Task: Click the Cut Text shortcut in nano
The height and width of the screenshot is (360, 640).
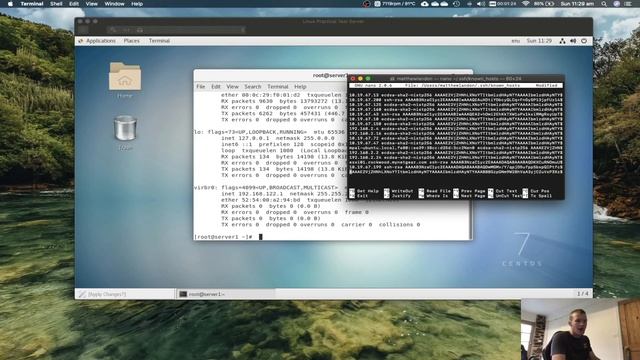Action: coord(503,191)
